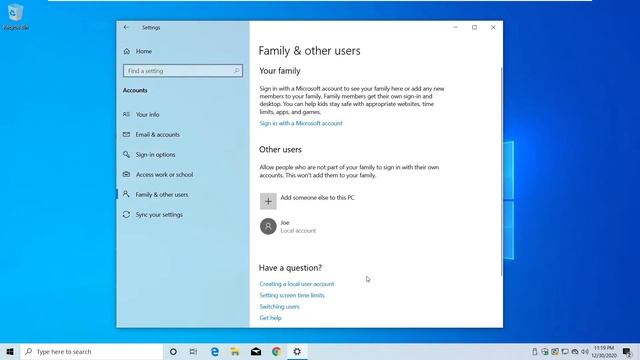This screenshot has width=640, height=360.
Task: Open Creating a local user account help link
Action: 297,284
